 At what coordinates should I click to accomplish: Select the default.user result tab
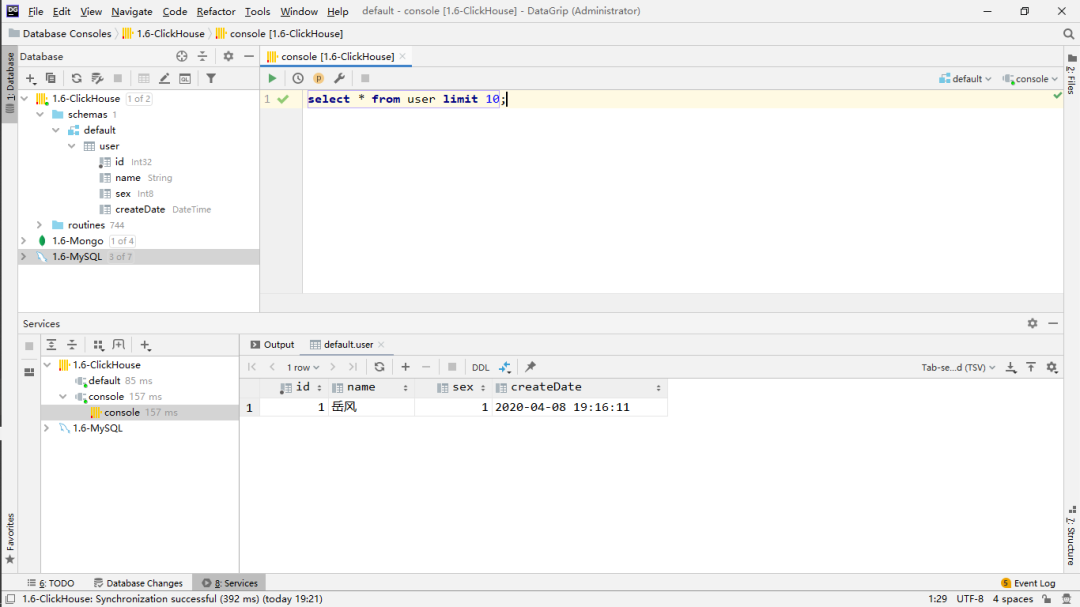point(347,344)
